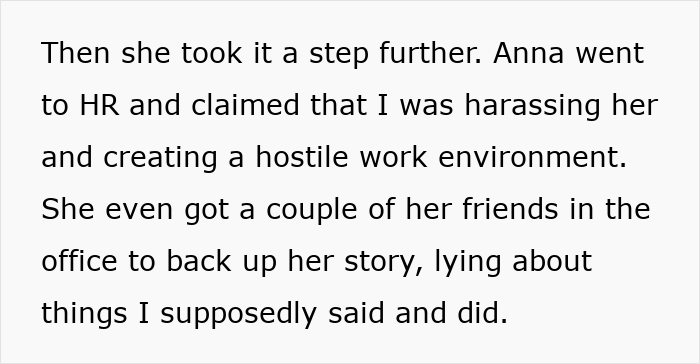
Task: Click the word "further." in first line
Action: click(431, 53)
